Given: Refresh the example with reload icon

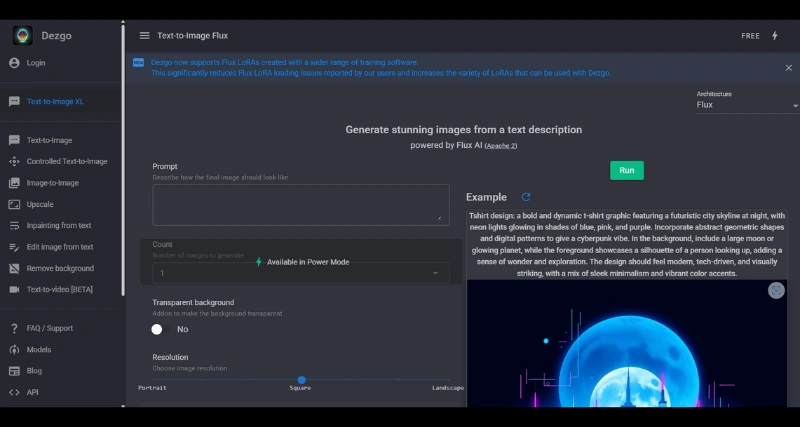Looking at the screenshot, I should (526, 197).
